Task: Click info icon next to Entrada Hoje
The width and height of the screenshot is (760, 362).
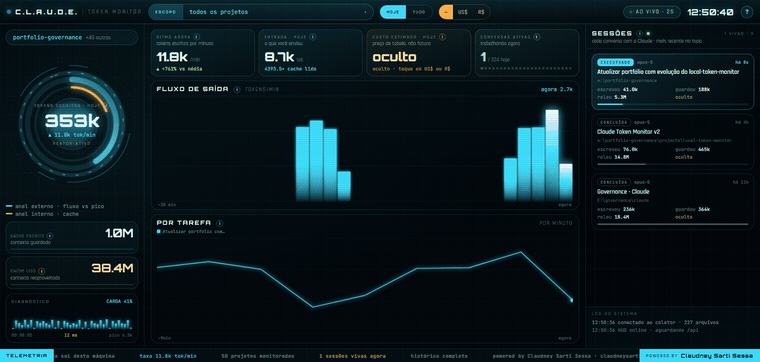Action: click(313, 36)
